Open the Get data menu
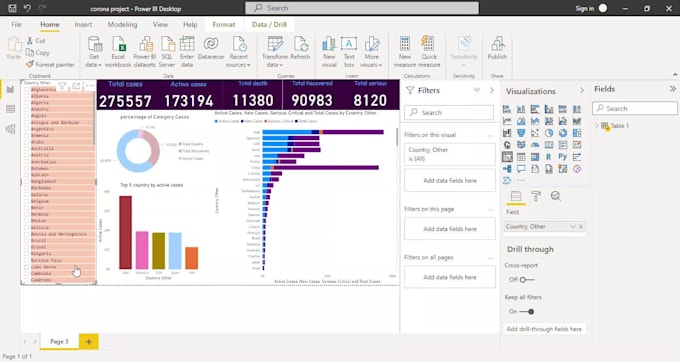 [94, 52]
